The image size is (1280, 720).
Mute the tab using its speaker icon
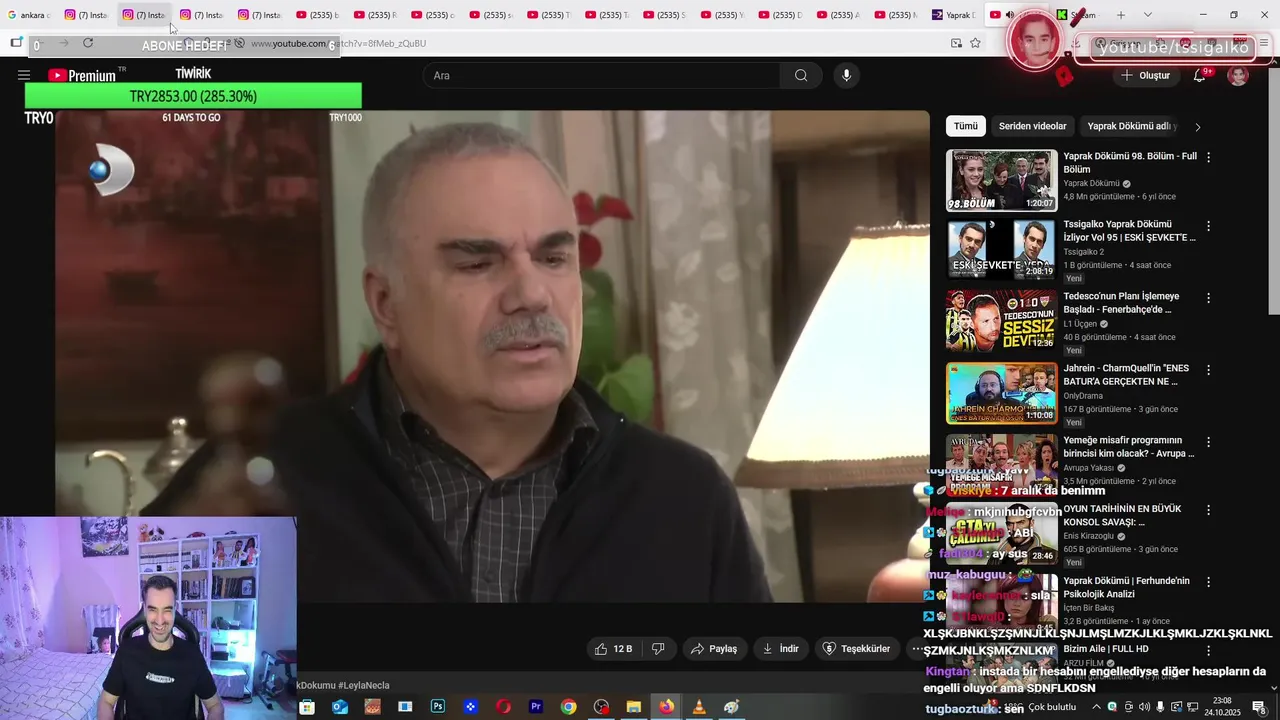pos(1010,15)
